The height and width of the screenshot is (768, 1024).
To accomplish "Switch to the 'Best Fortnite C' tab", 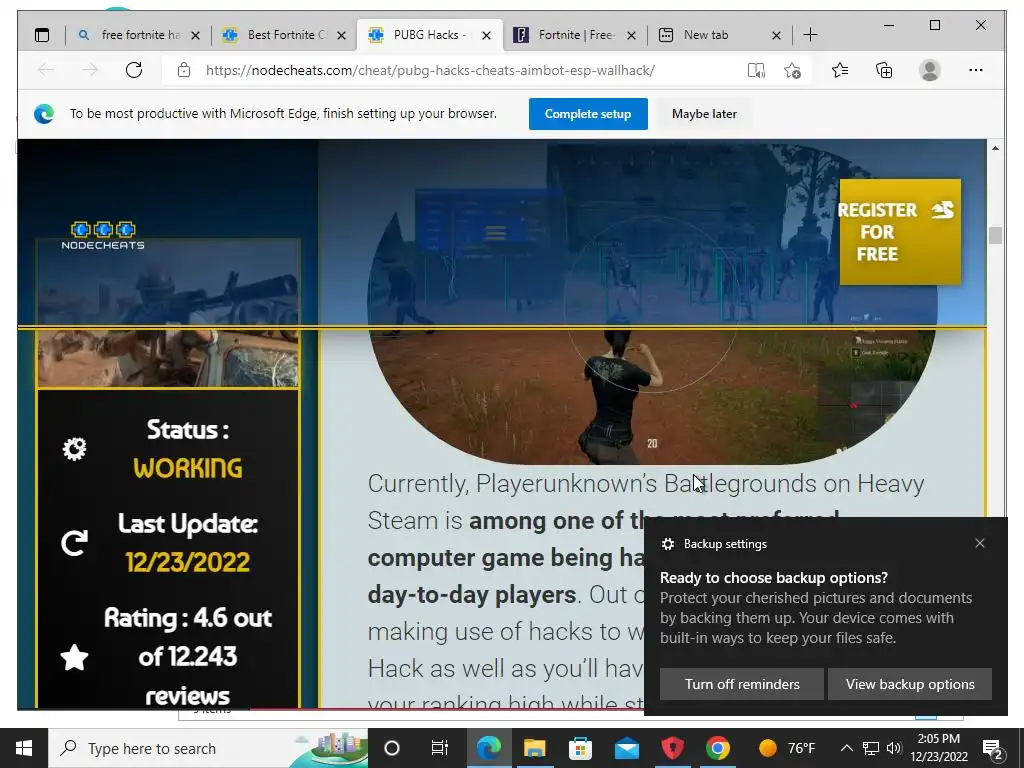I will pyautogui.click(x=284, y=35).
